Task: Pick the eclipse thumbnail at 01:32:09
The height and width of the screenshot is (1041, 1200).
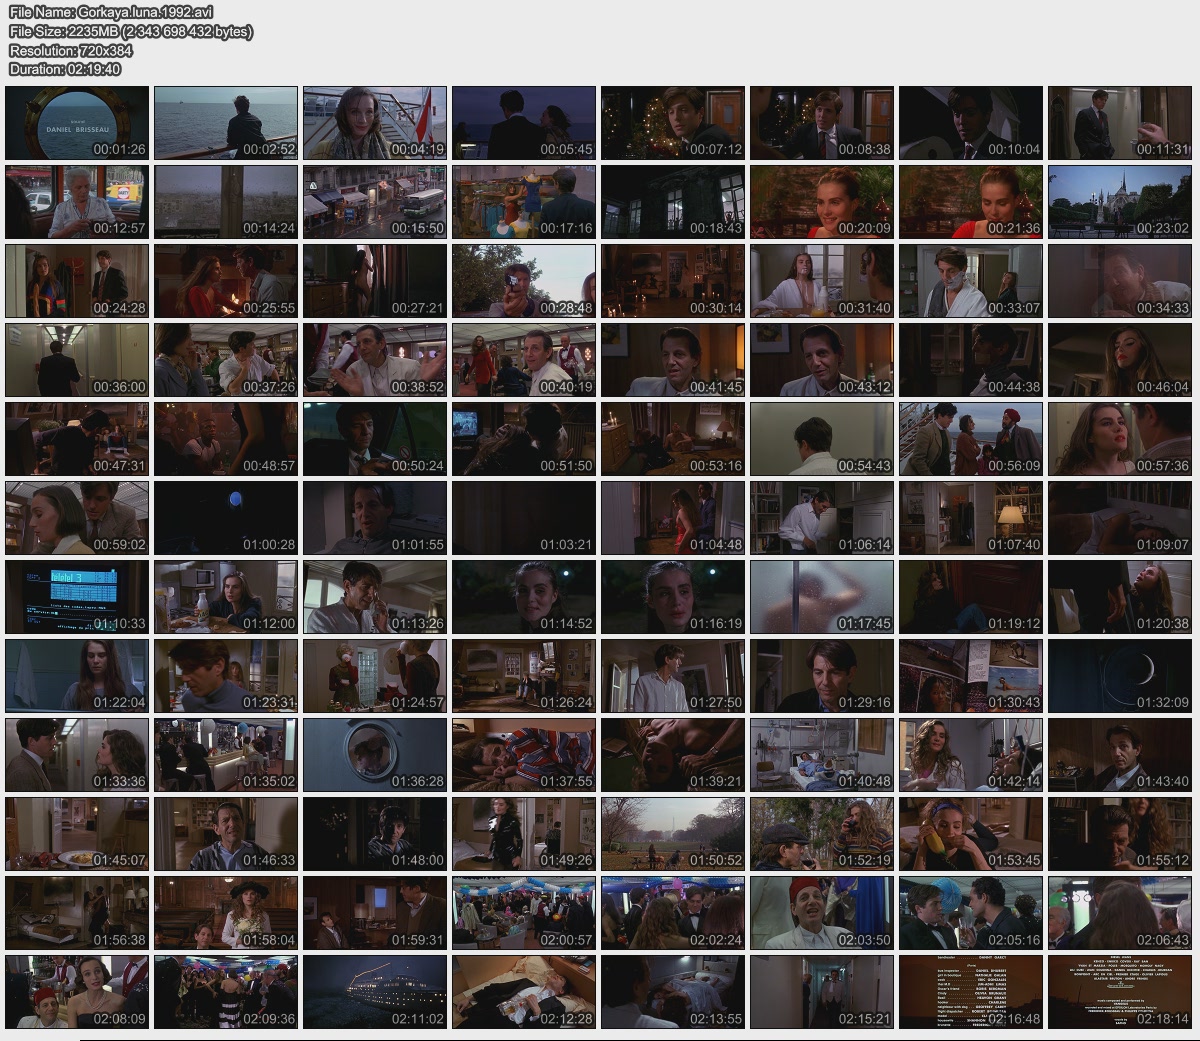Action: click(x=1120, y=676)
